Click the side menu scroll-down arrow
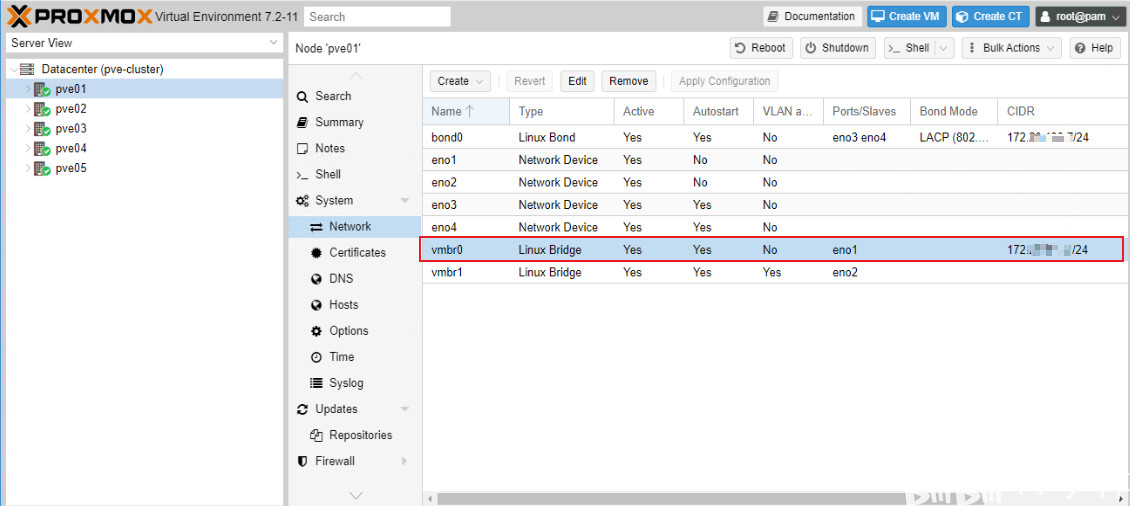Viewport: 1130px width, 506px height. pos(355,495)
